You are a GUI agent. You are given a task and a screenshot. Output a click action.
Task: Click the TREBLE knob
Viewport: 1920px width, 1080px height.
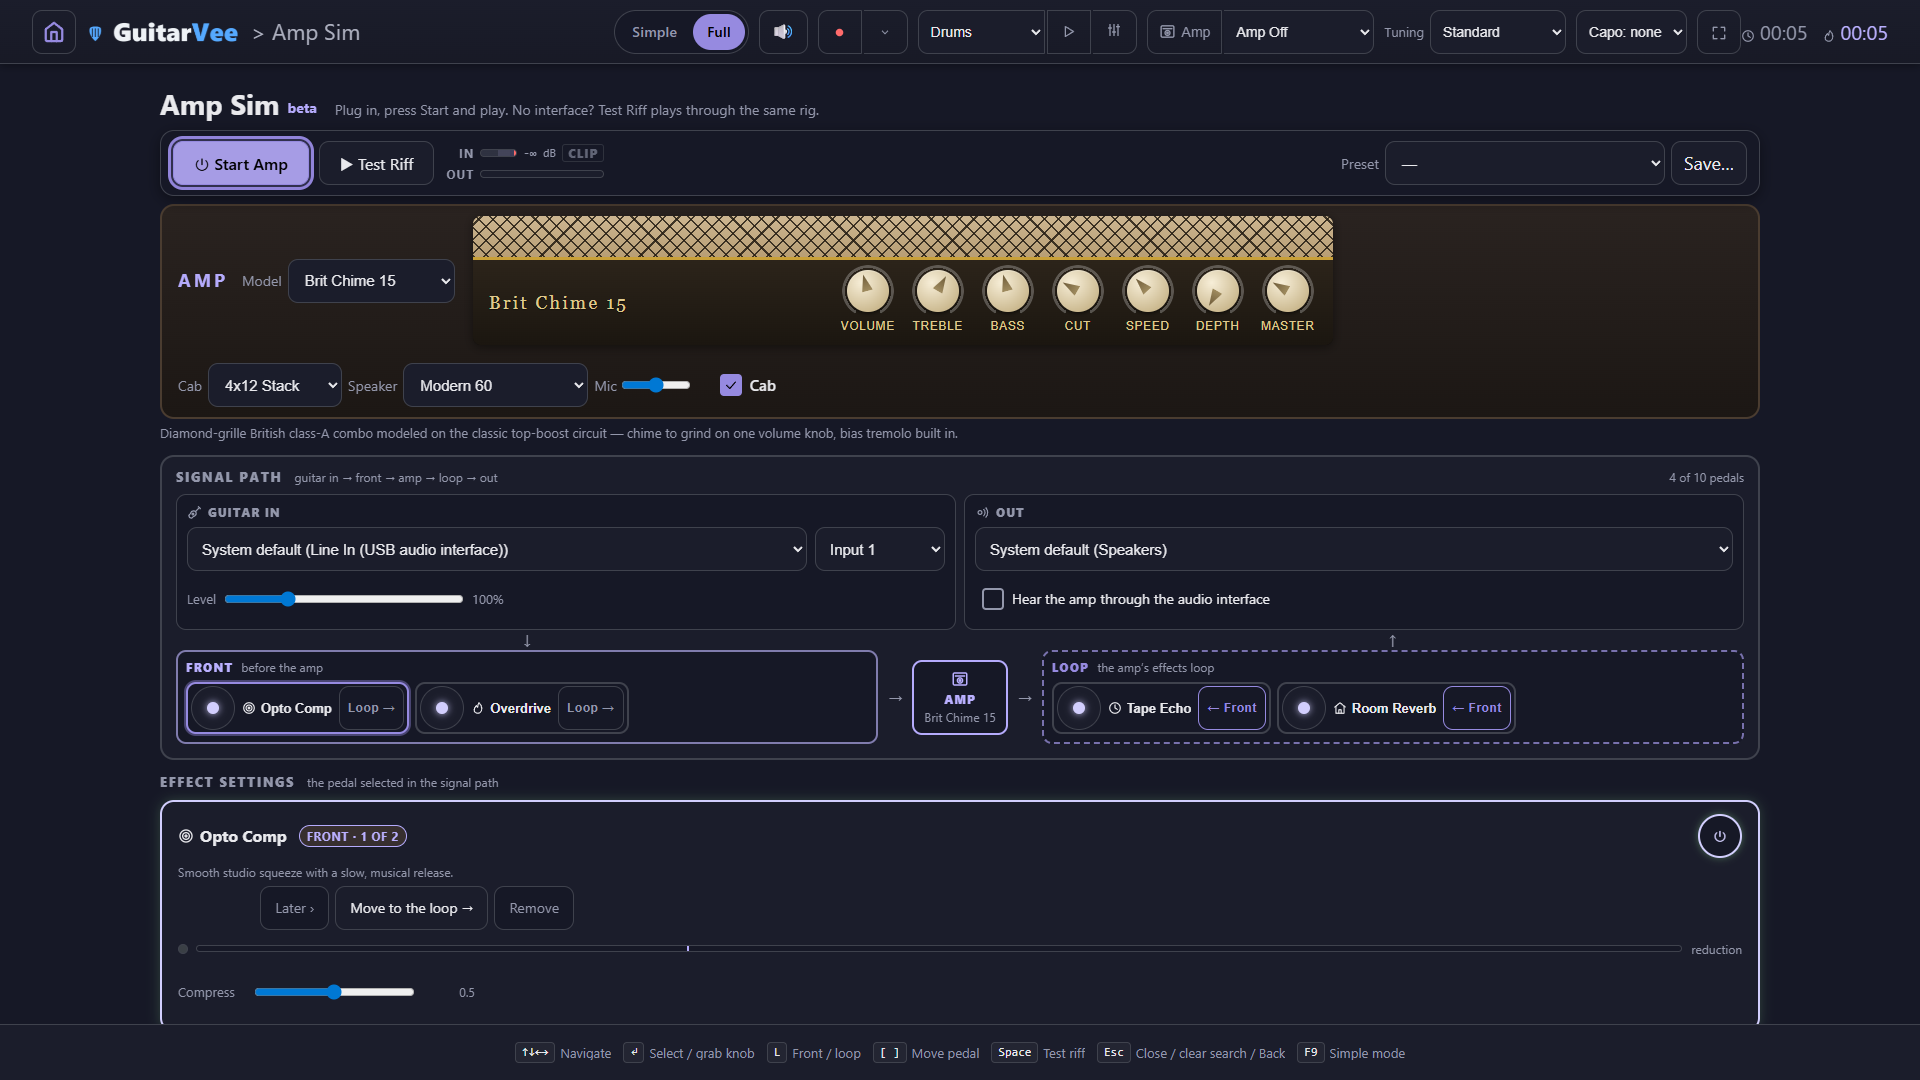937,291
